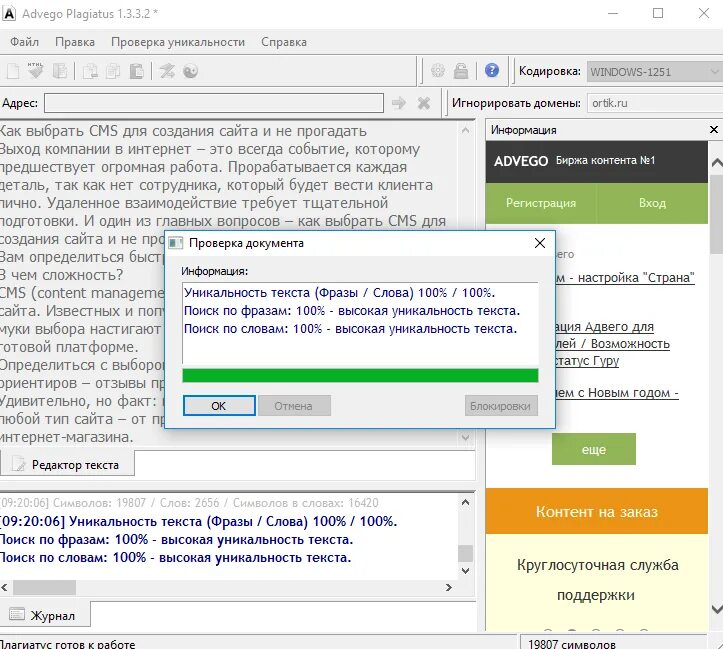Click the green еще button
723x649 pixels.
[593, 449]
